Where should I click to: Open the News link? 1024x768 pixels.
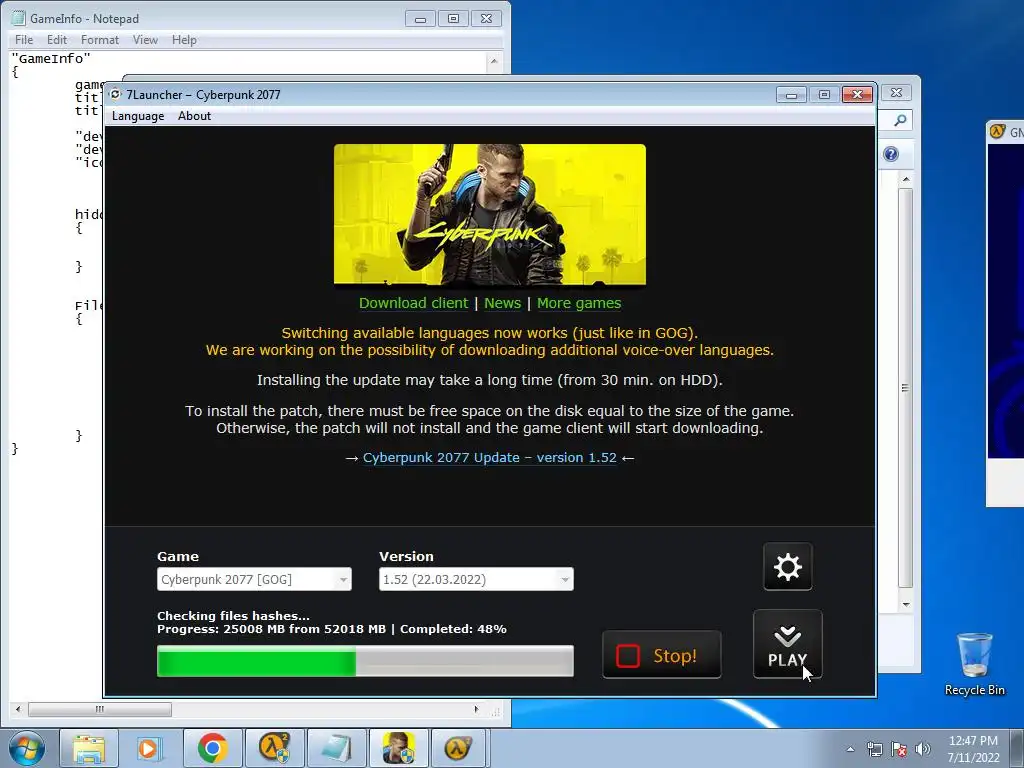[502, 303]
